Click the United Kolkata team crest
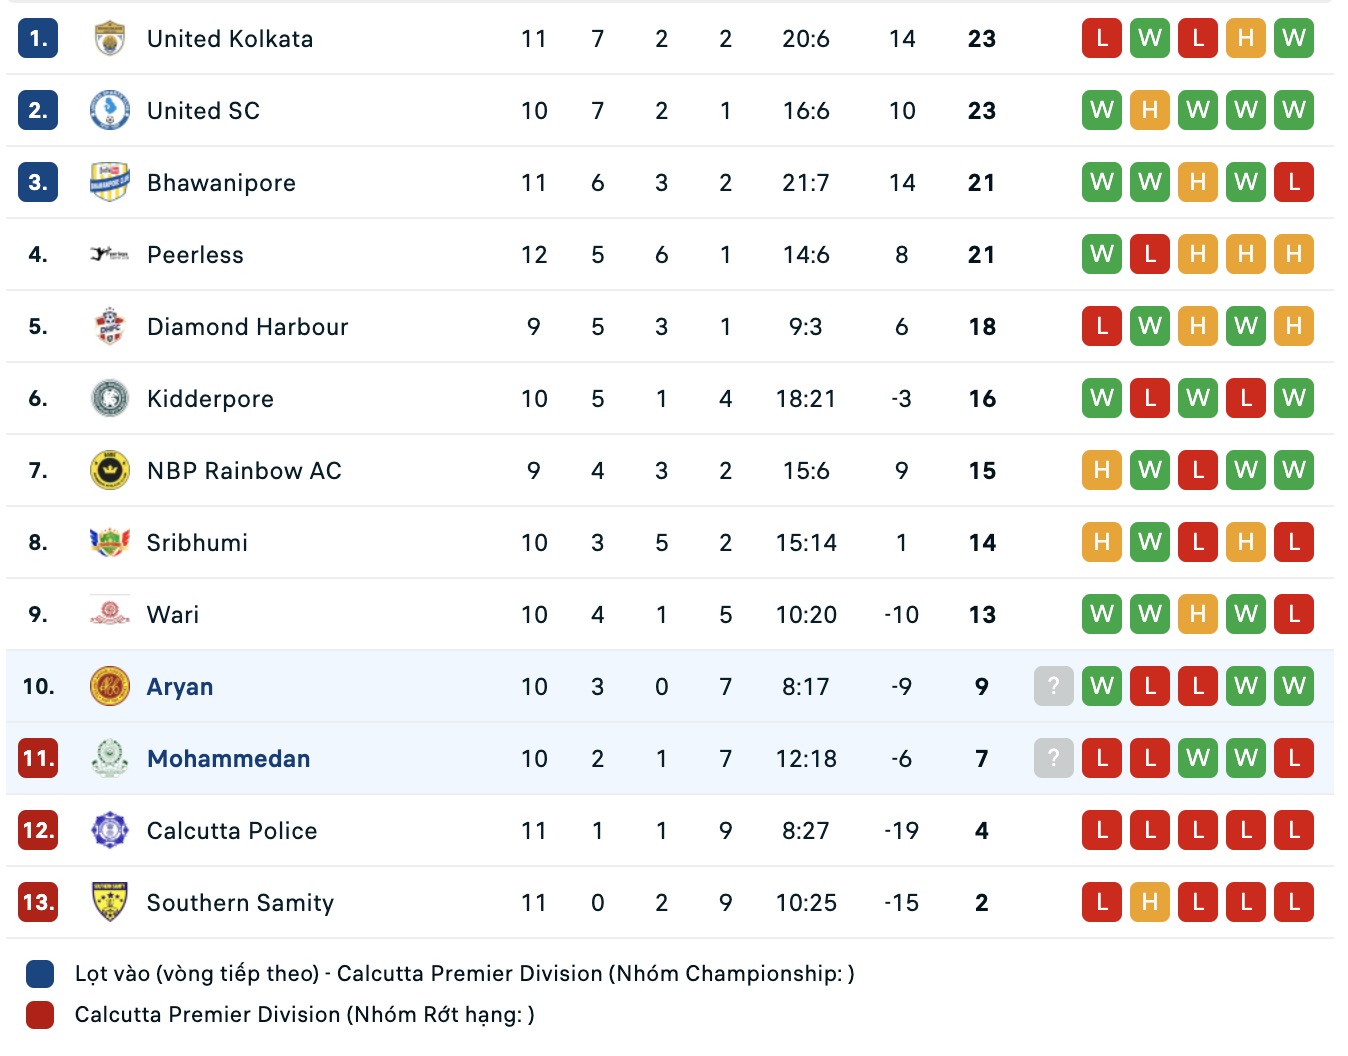 tap(109, 39)
